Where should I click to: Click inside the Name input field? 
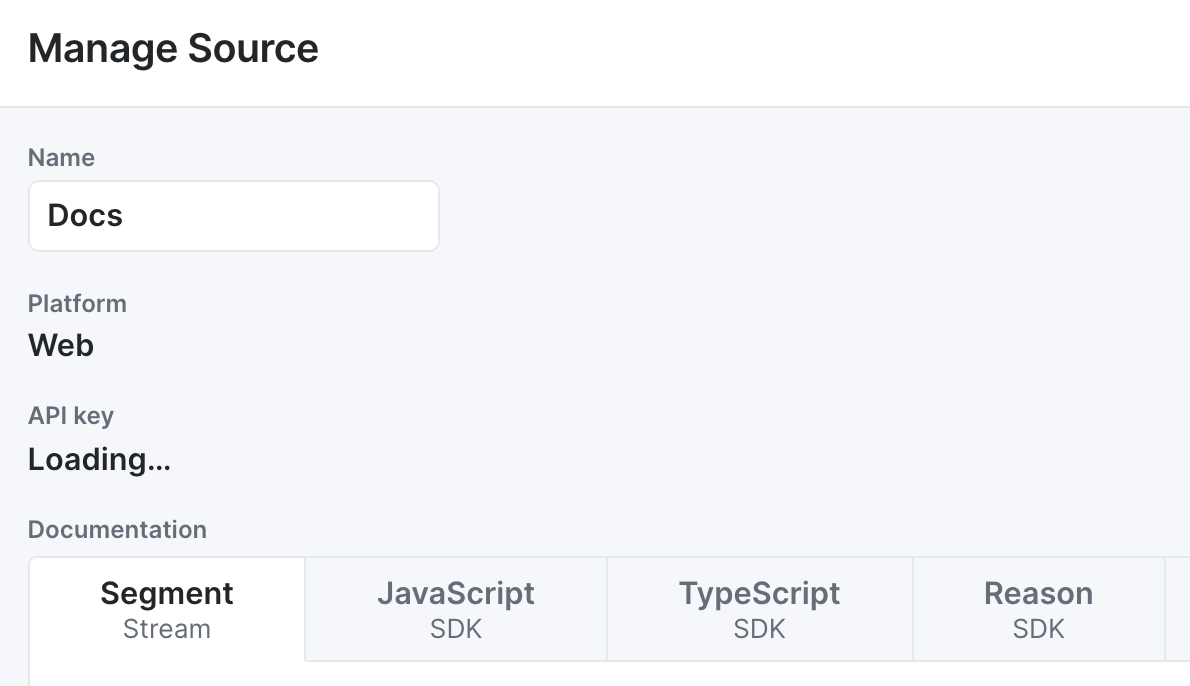[x=233, y=215]
